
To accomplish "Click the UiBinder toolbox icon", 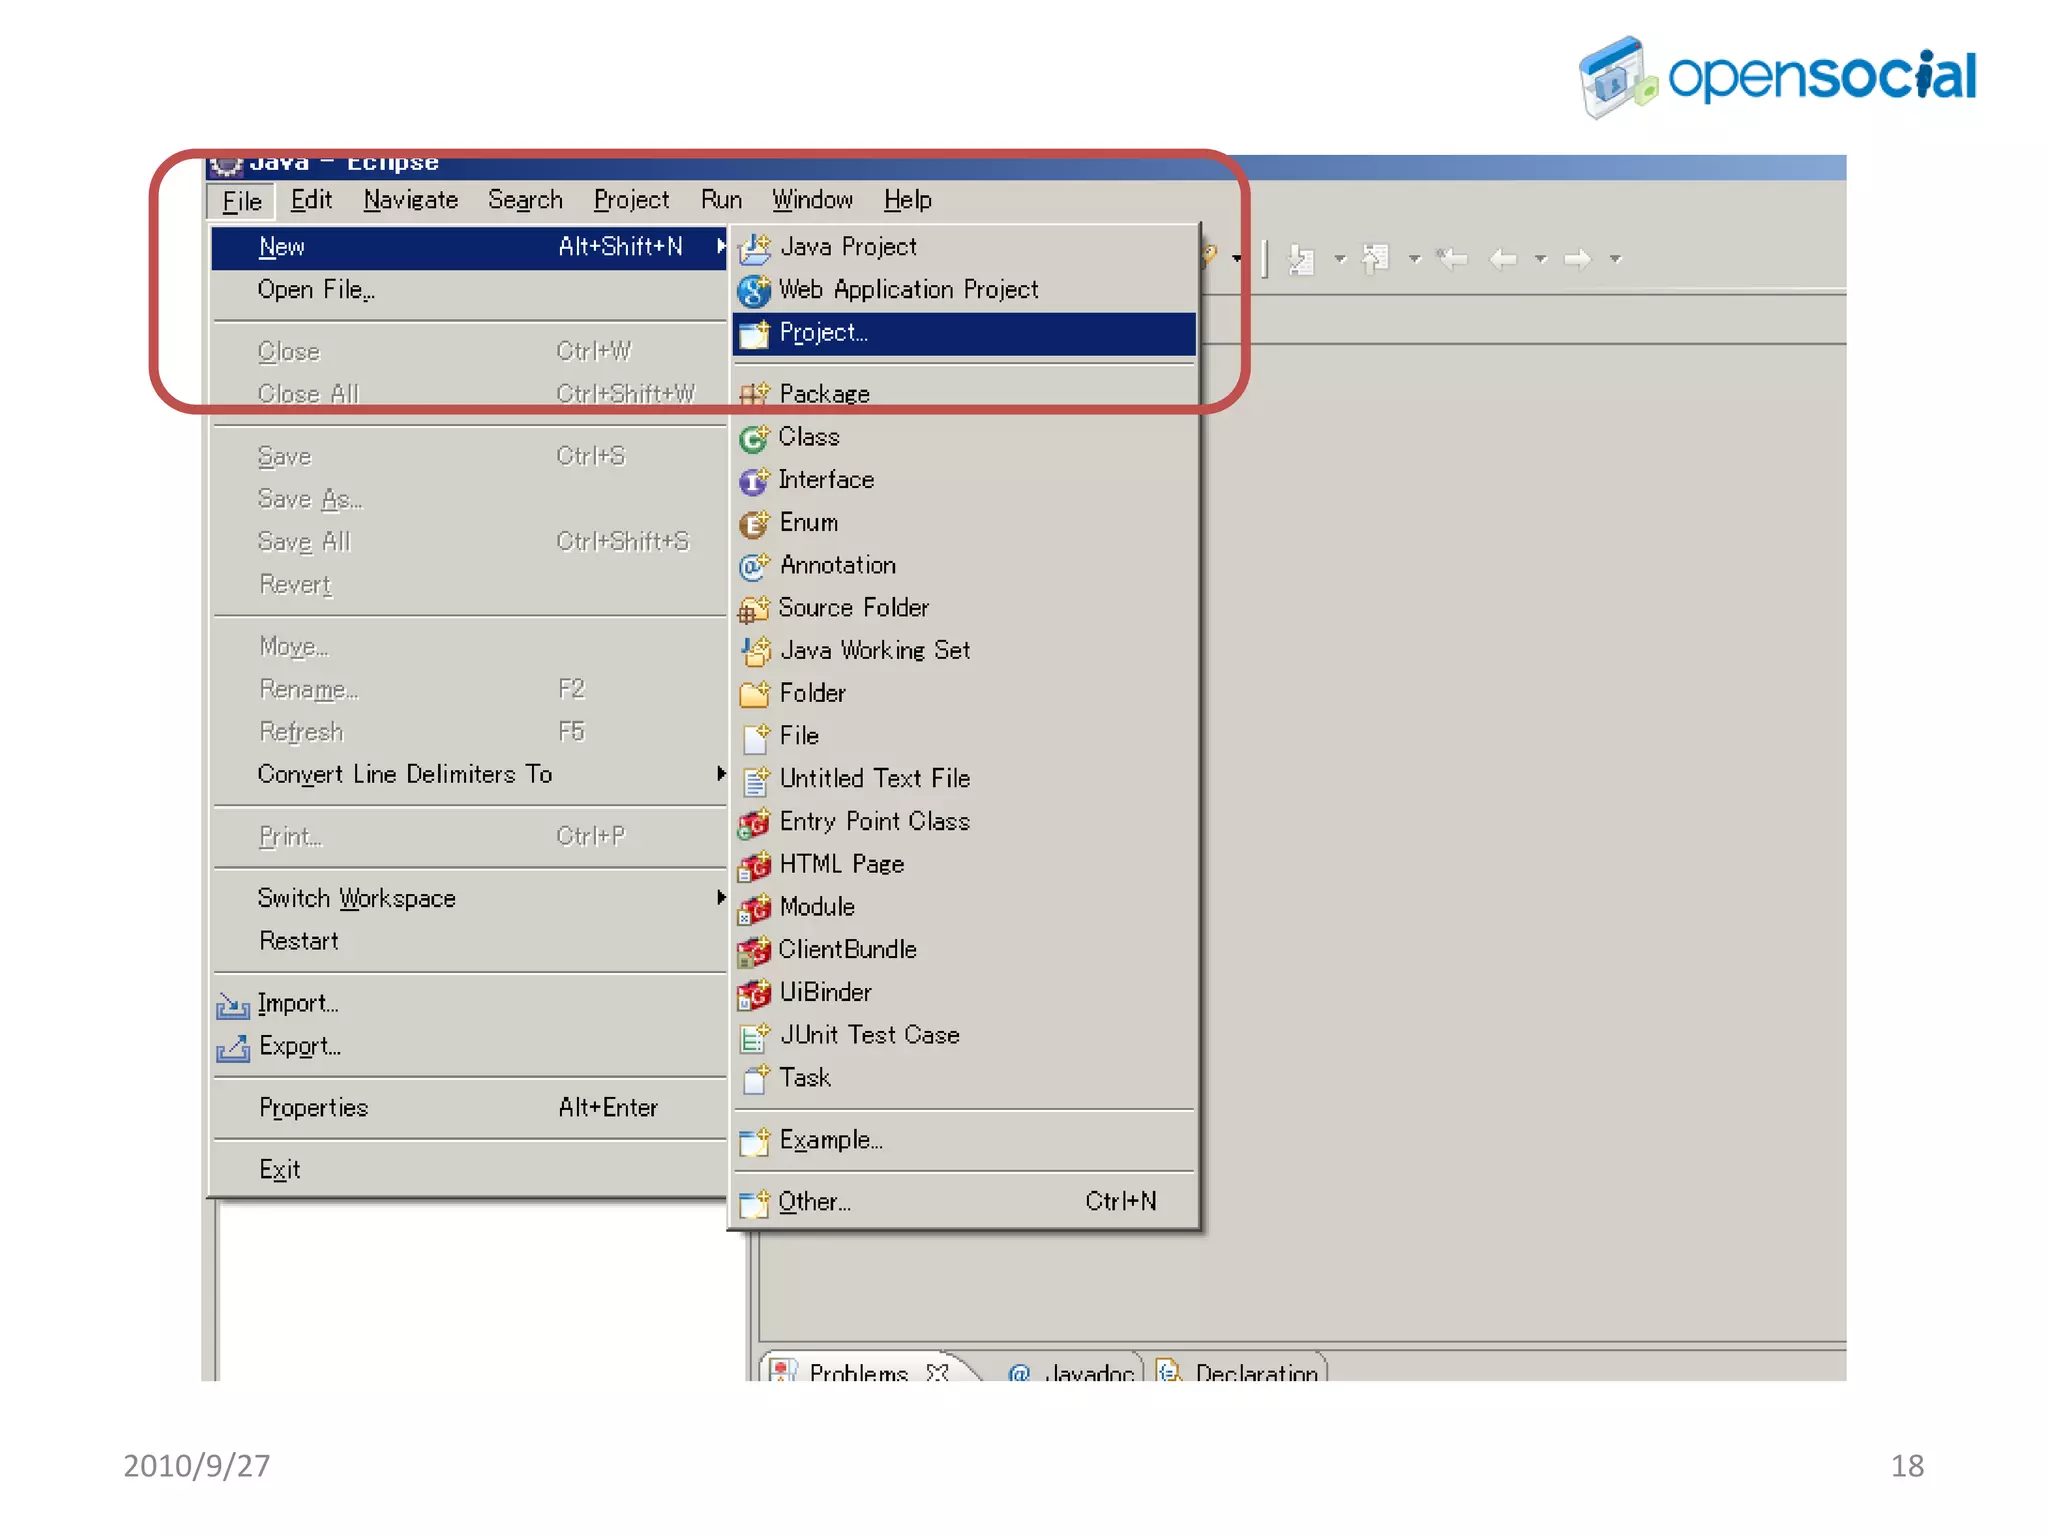I will tap(754, 993).
